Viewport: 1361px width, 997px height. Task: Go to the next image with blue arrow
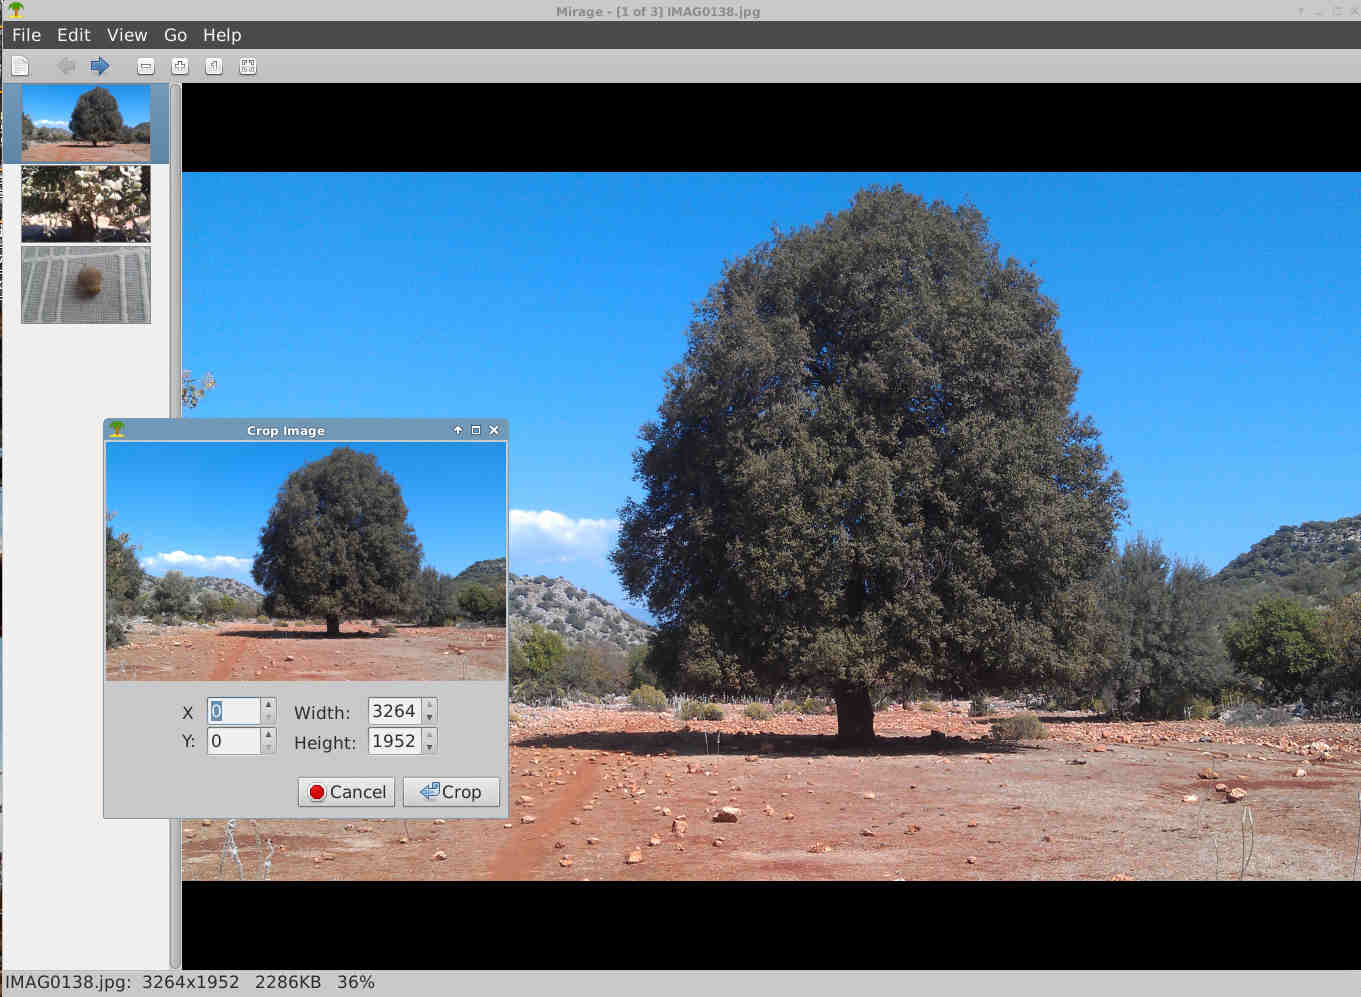(x=99, y=66)
